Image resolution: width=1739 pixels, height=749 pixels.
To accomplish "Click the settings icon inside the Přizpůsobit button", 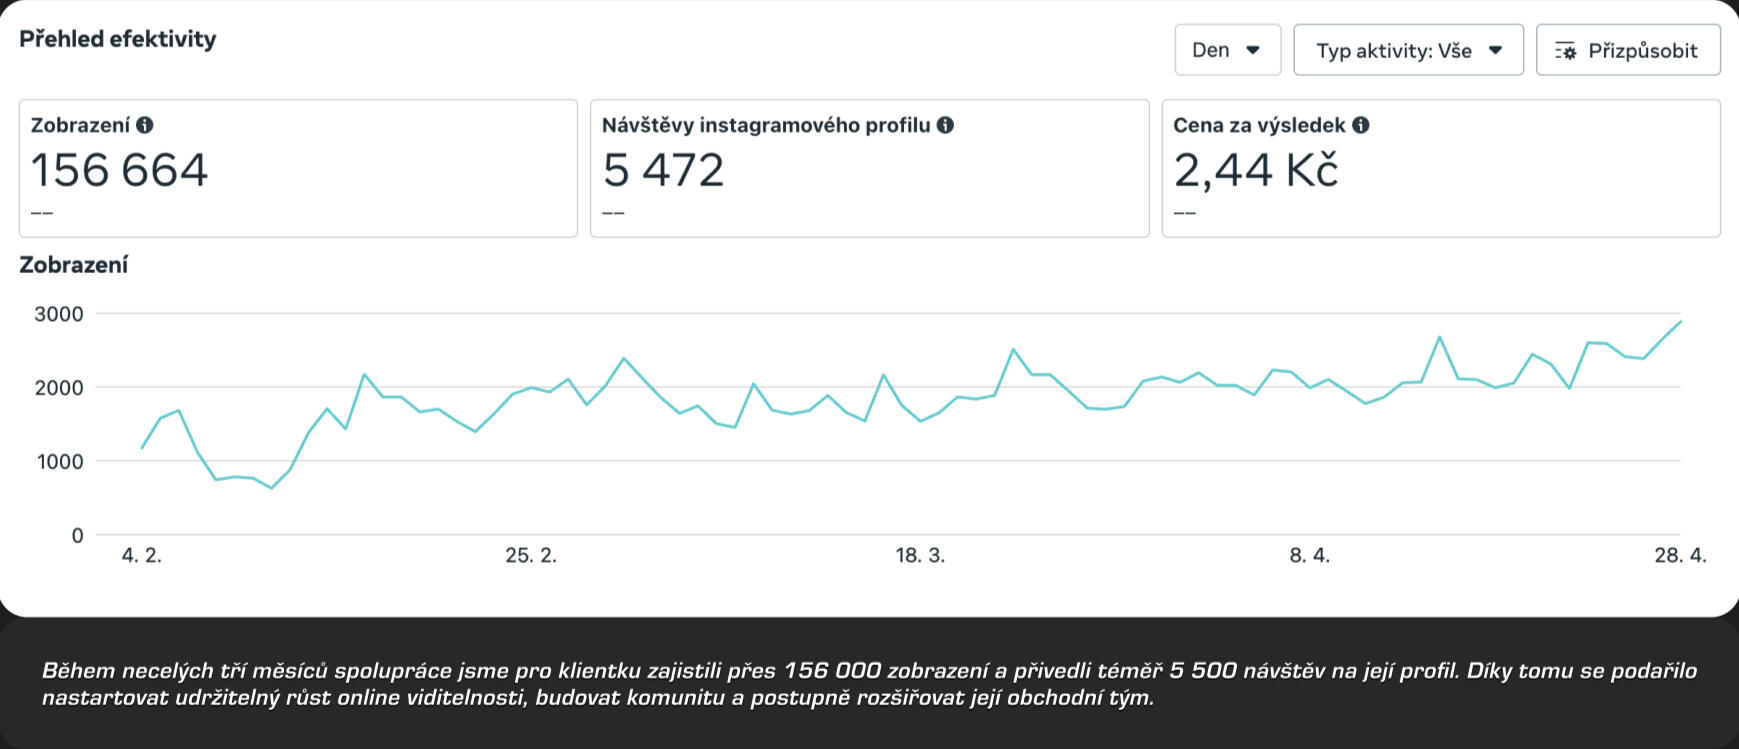I will click(x=1566, y=51).
